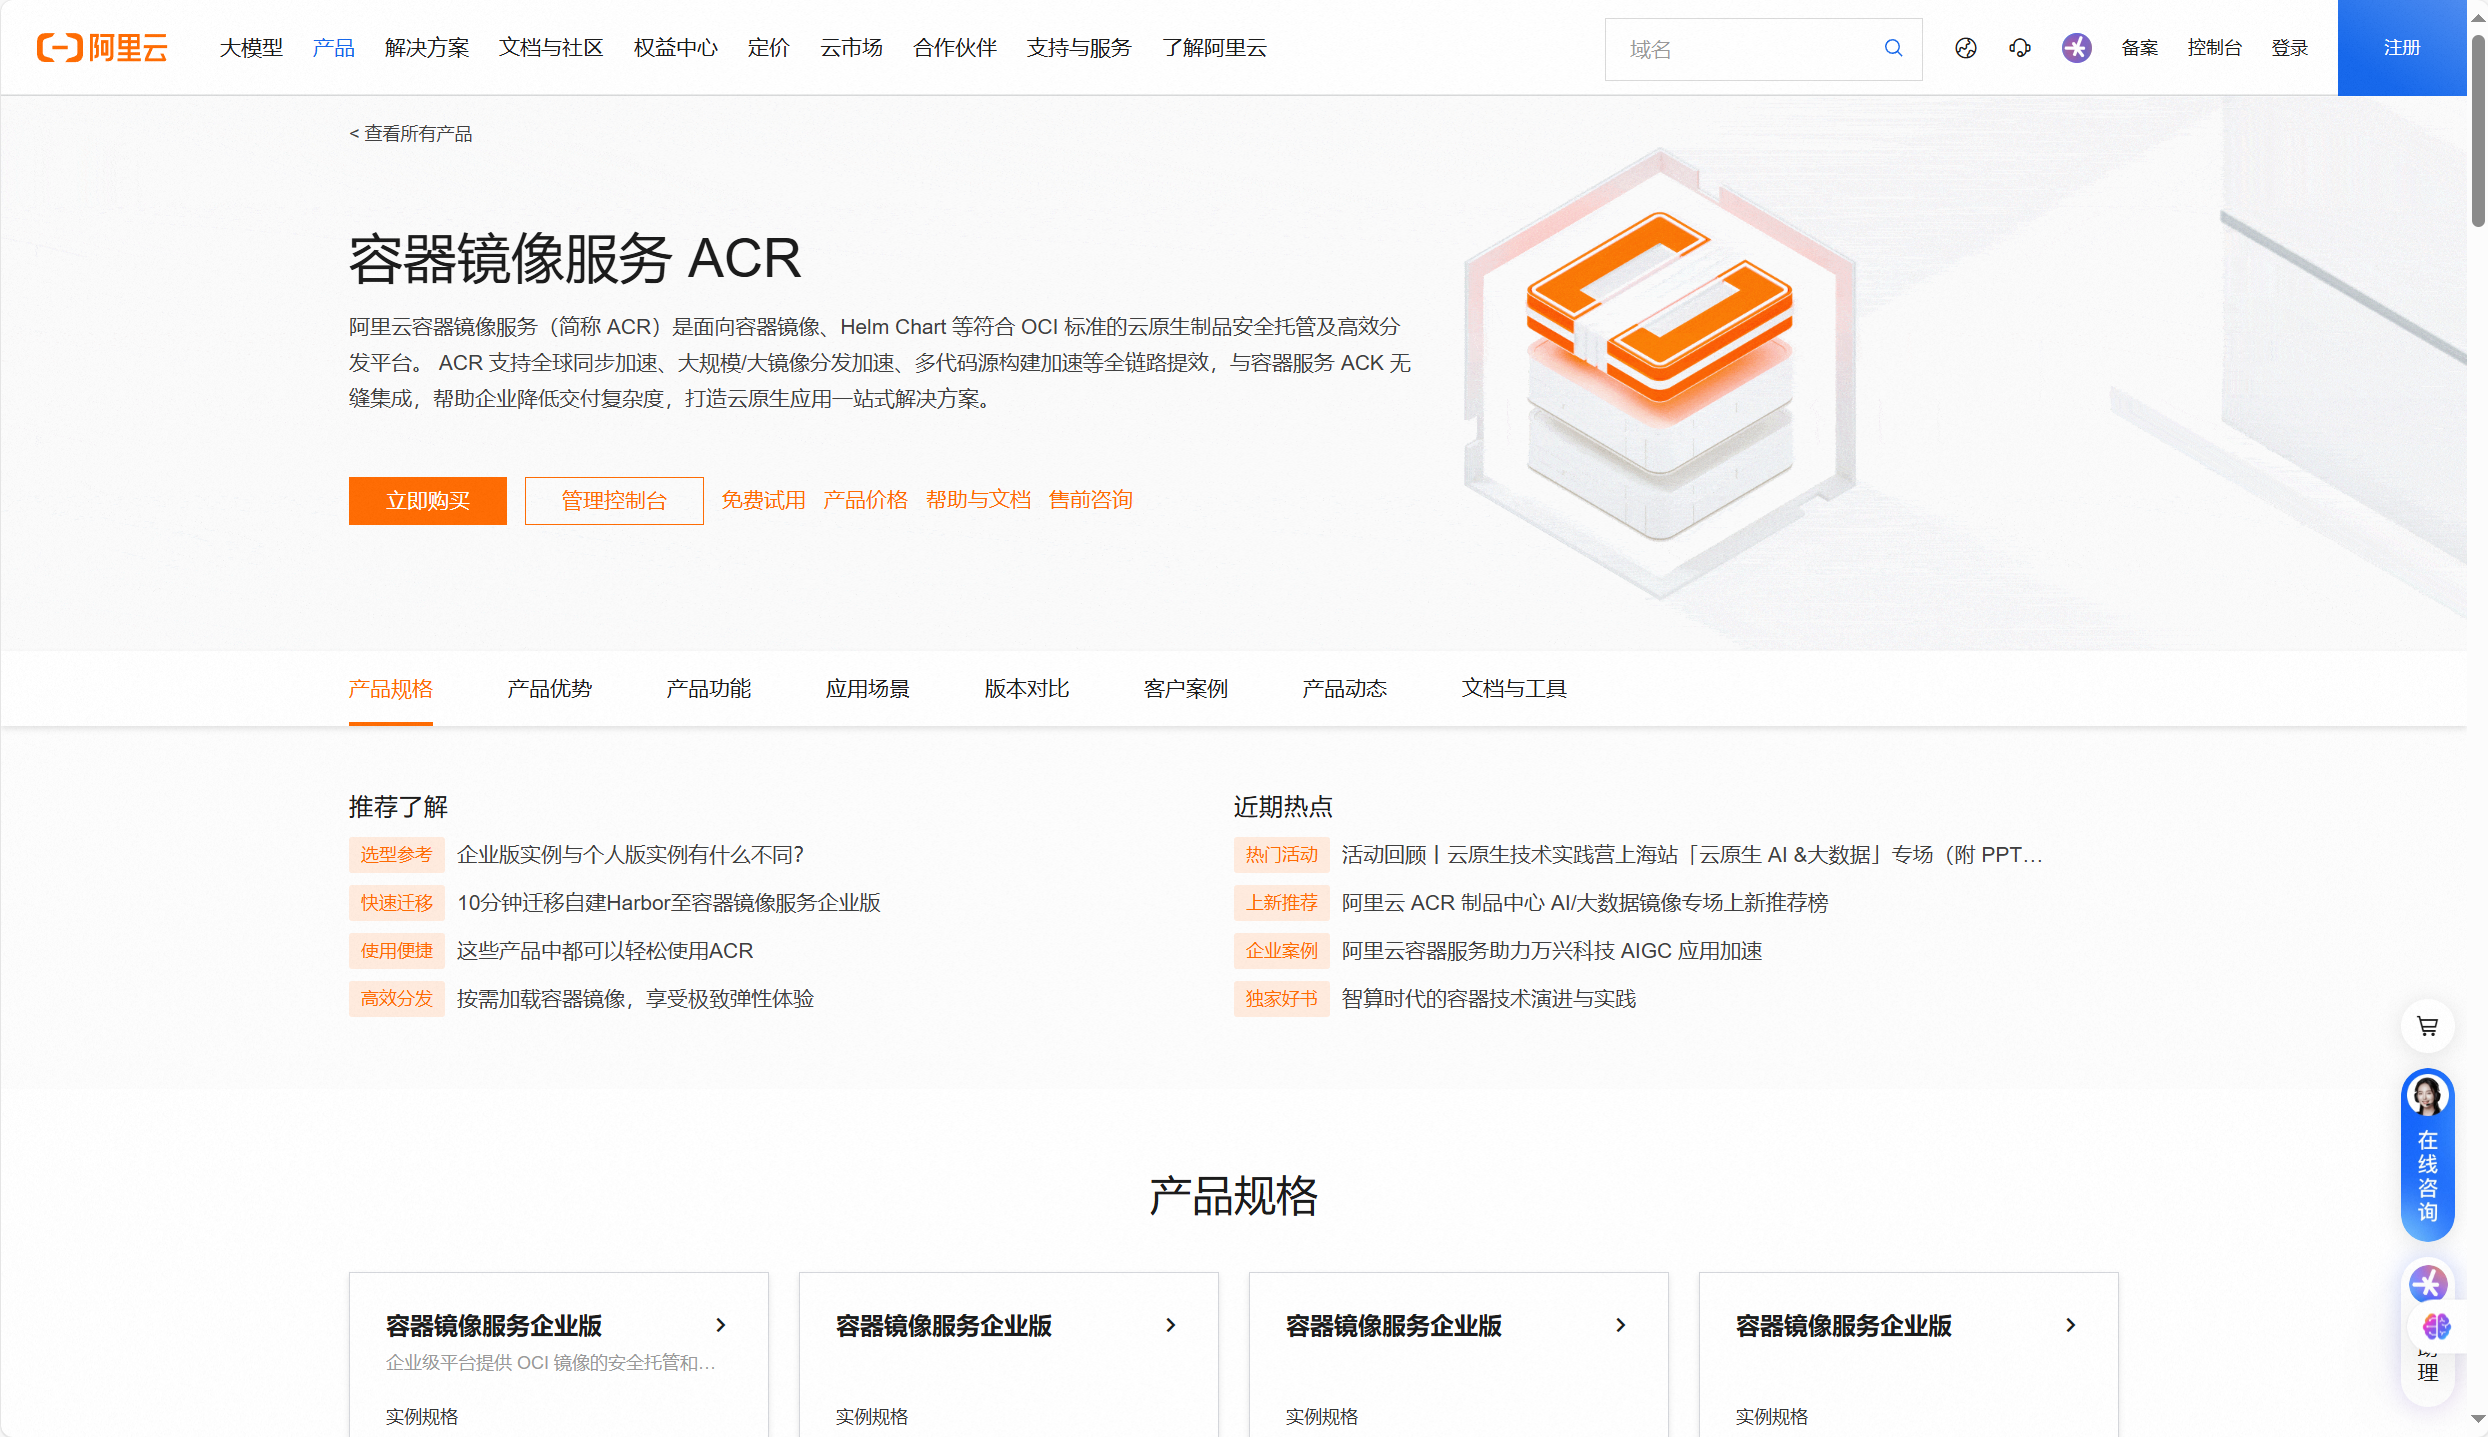
Task: Click the search magnifier icon
Action: 1893,48
